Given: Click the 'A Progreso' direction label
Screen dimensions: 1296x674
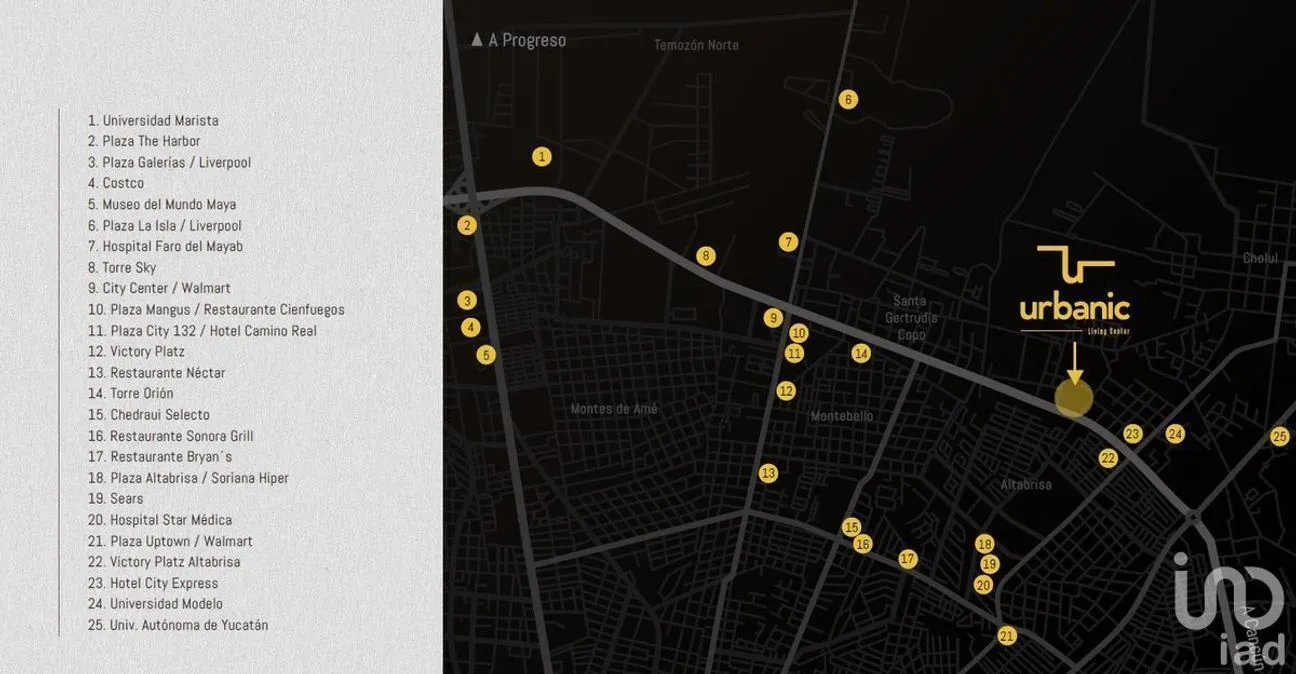Looking at the screenshot, I should point(519,41).
